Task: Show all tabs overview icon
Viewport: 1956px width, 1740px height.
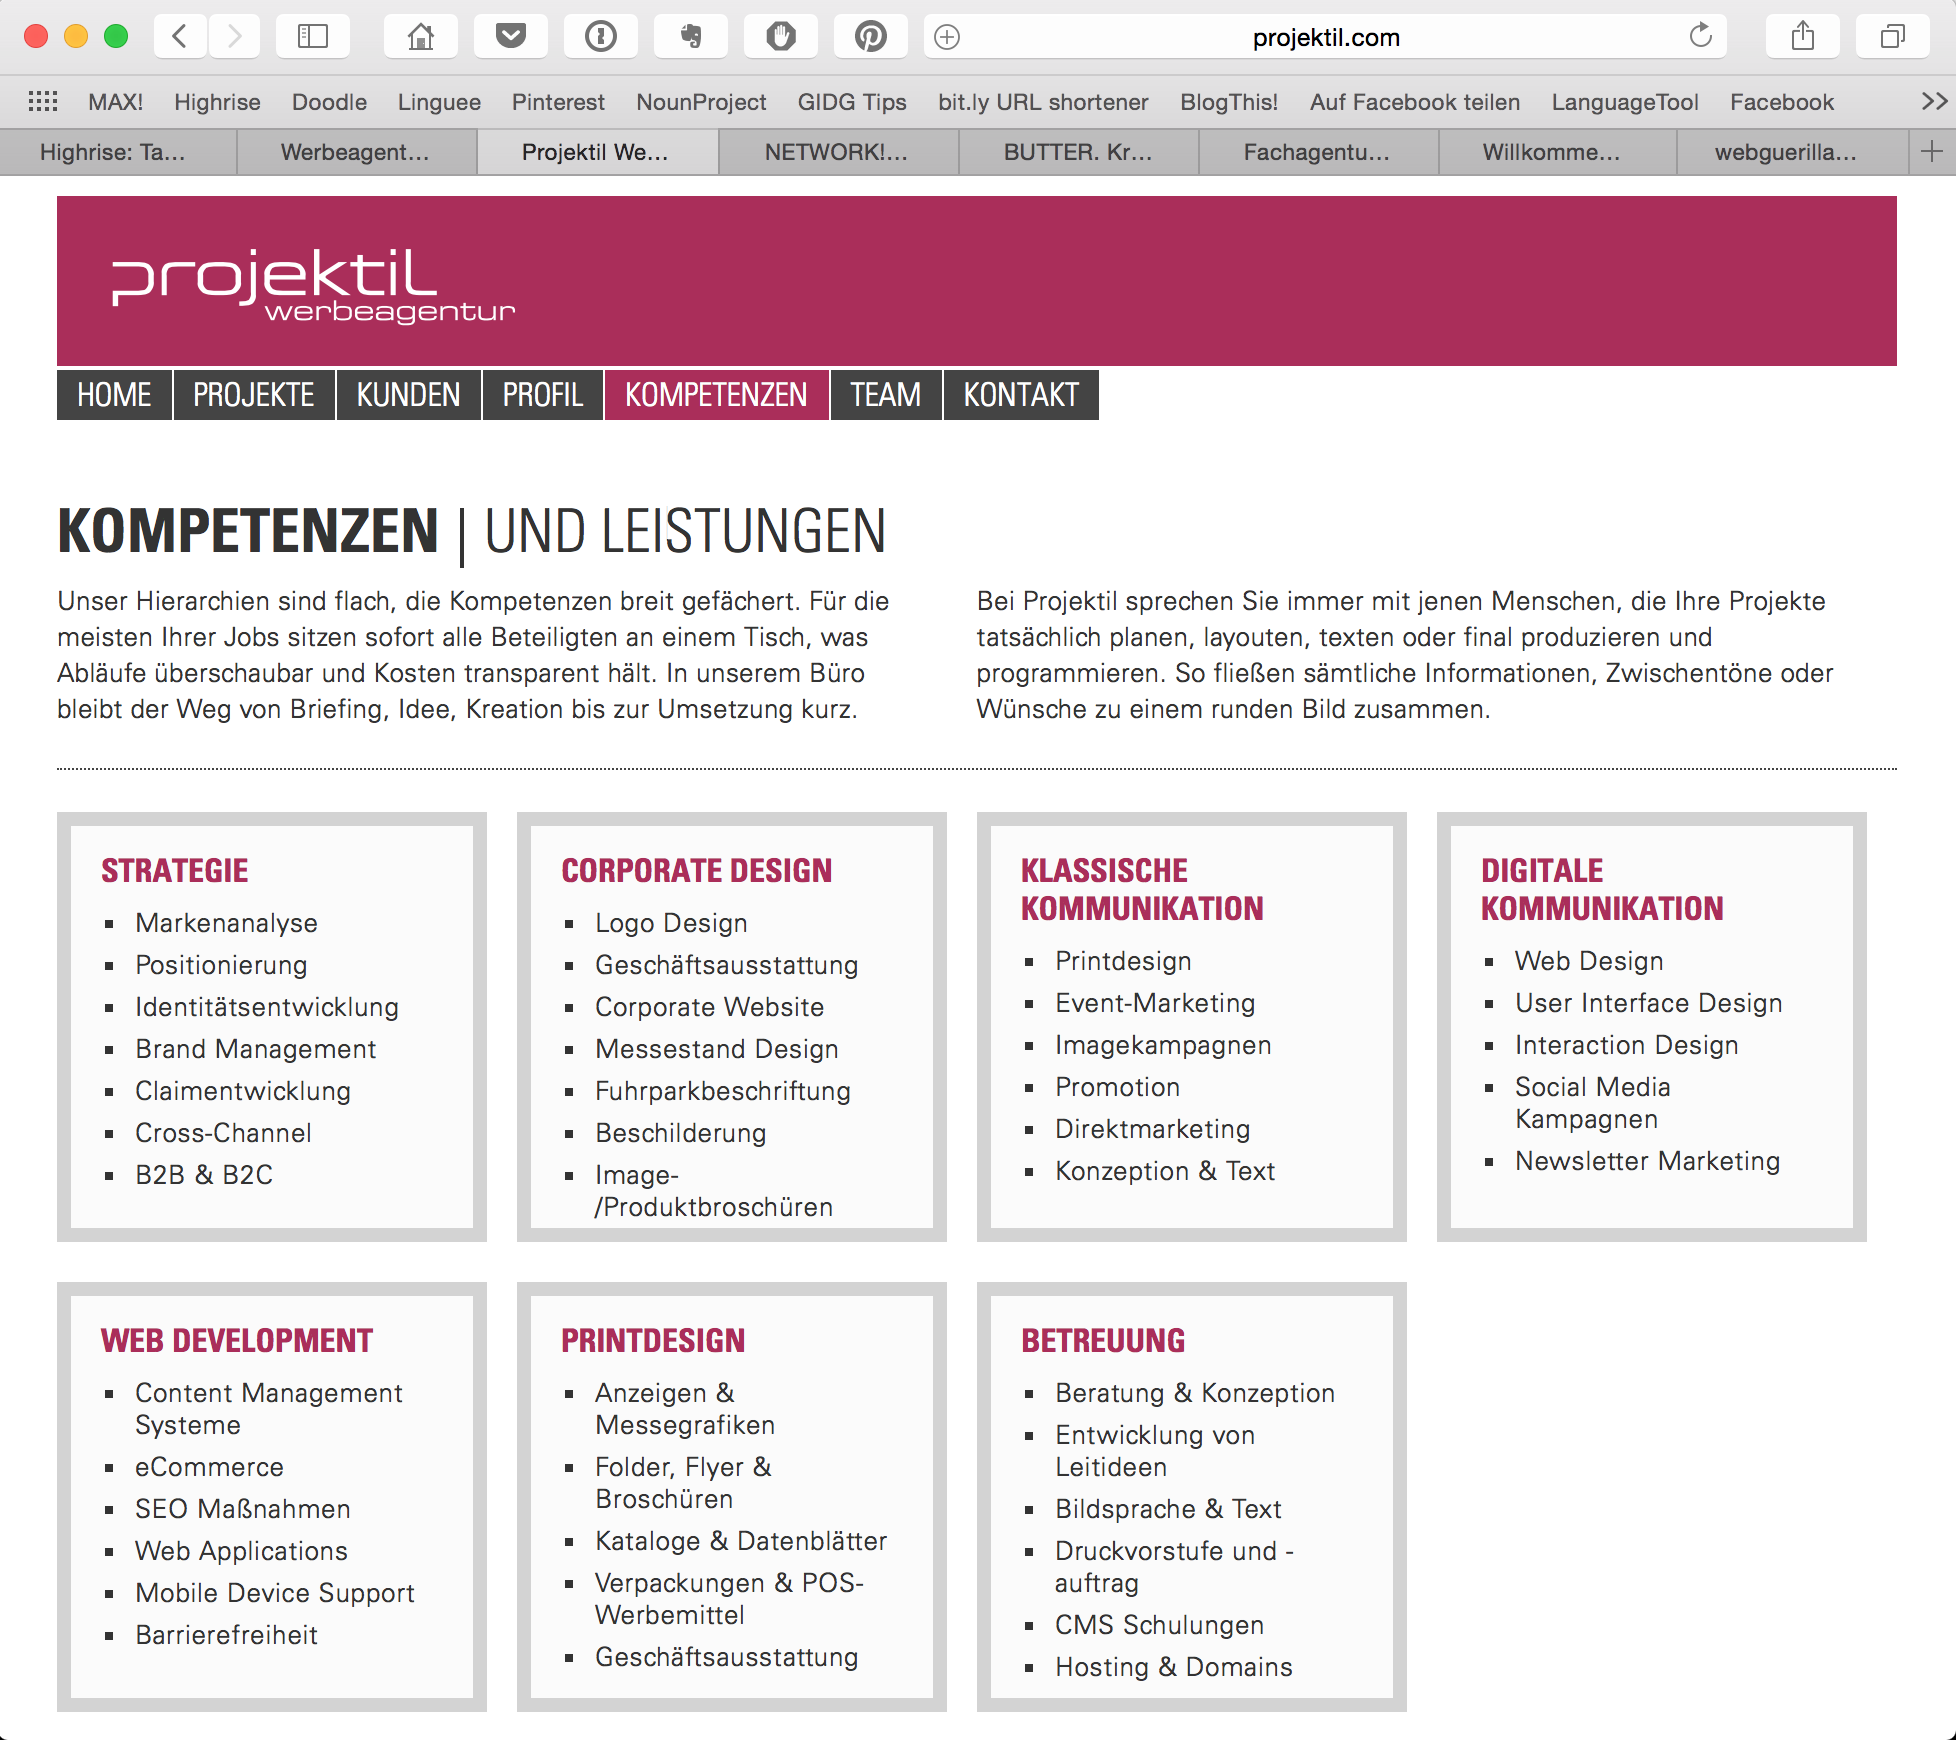Action: click(x=1893, y=37)
